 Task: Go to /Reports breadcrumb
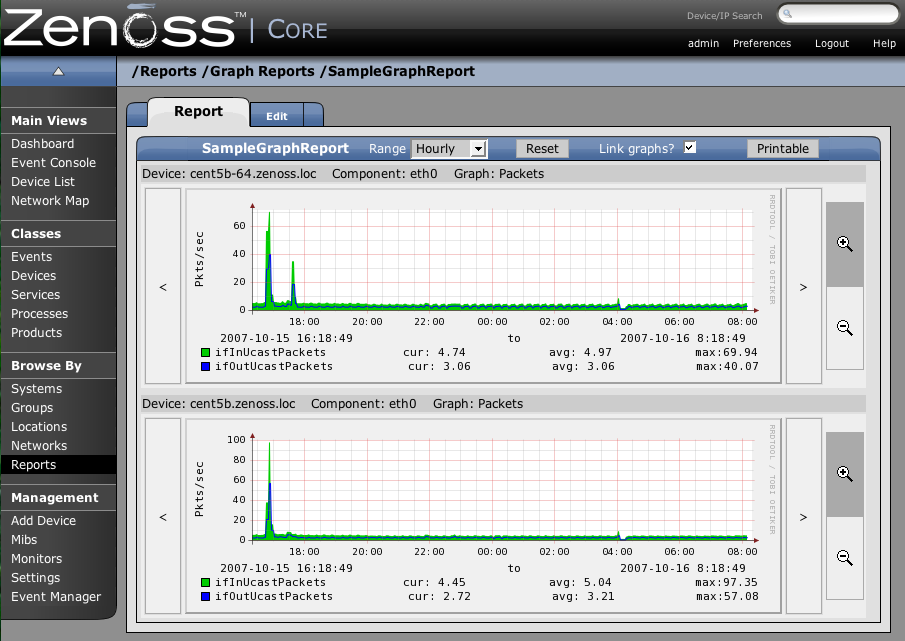[164, 72]
